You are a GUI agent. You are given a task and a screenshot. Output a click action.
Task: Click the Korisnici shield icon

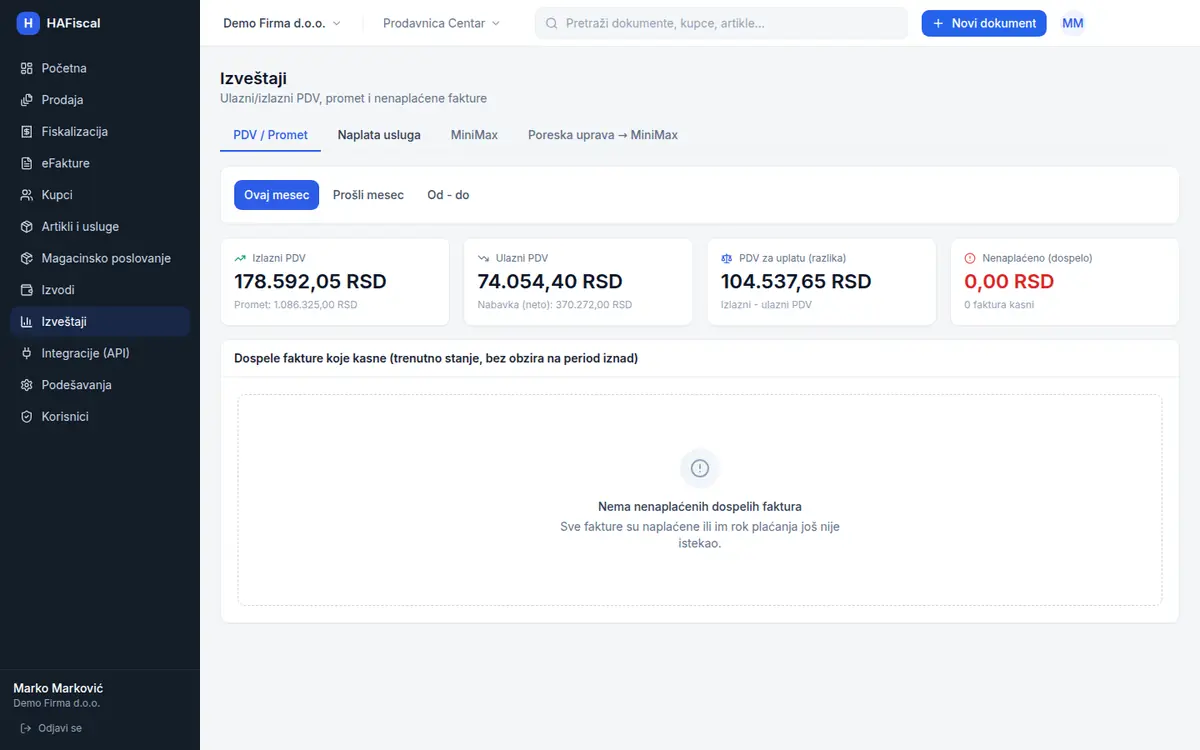tap(27, 417)
